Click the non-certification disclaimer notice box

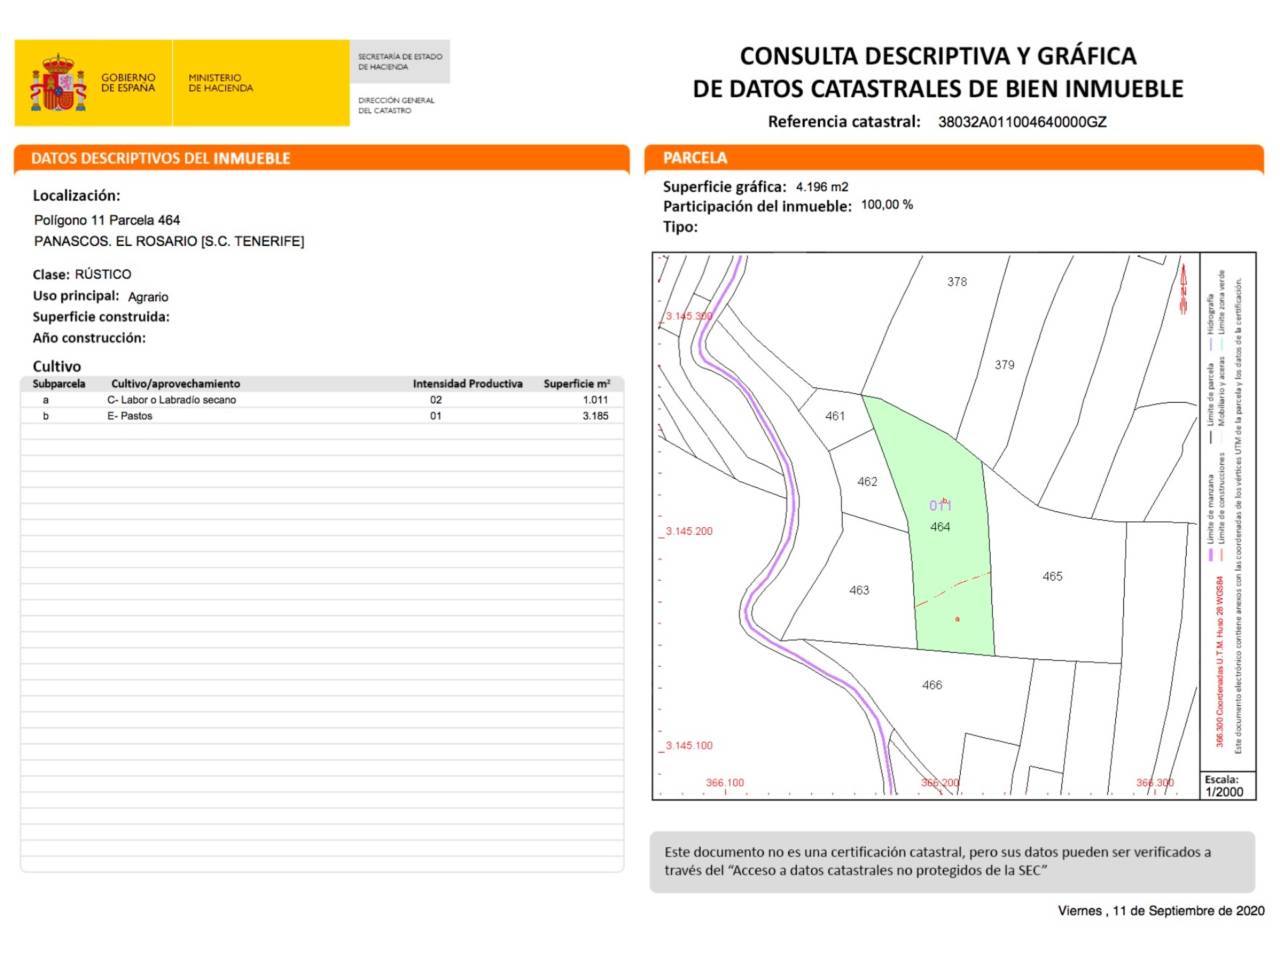(952, 862)
